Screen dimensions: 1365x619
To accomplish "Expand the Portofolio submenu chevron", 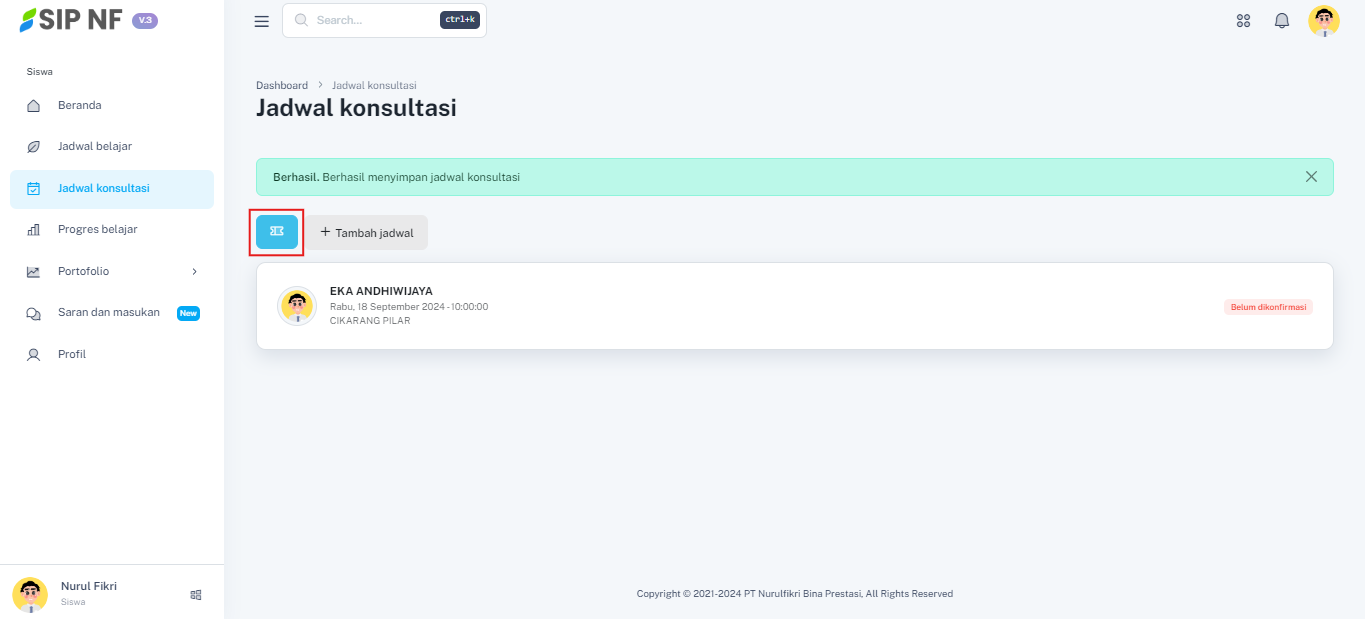I will tap(194, 271).
